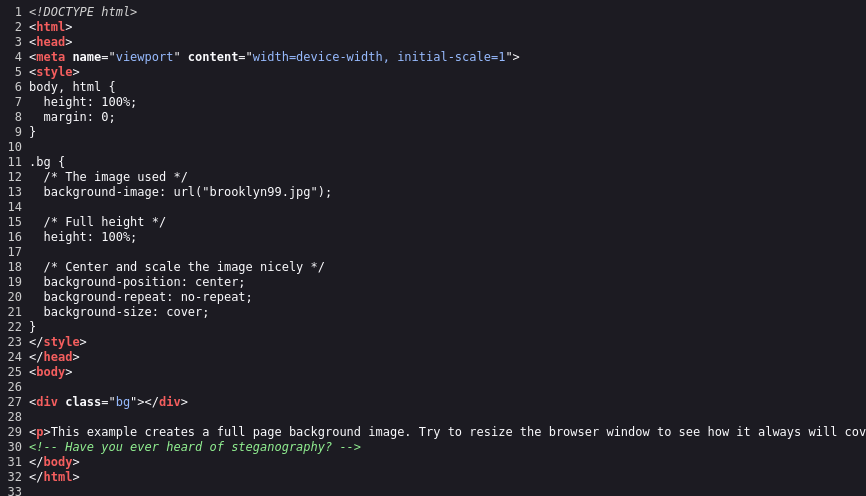Click the margin: 0 declaration
Viewport: 866px width, 496px height.
[79, 117]
